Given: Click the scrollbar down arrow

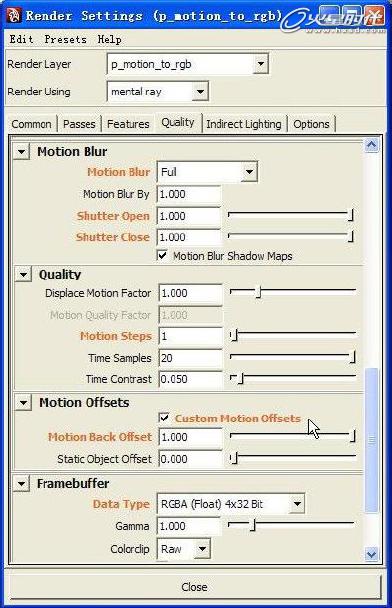Looking at the screenshot, I should point(371,554).
